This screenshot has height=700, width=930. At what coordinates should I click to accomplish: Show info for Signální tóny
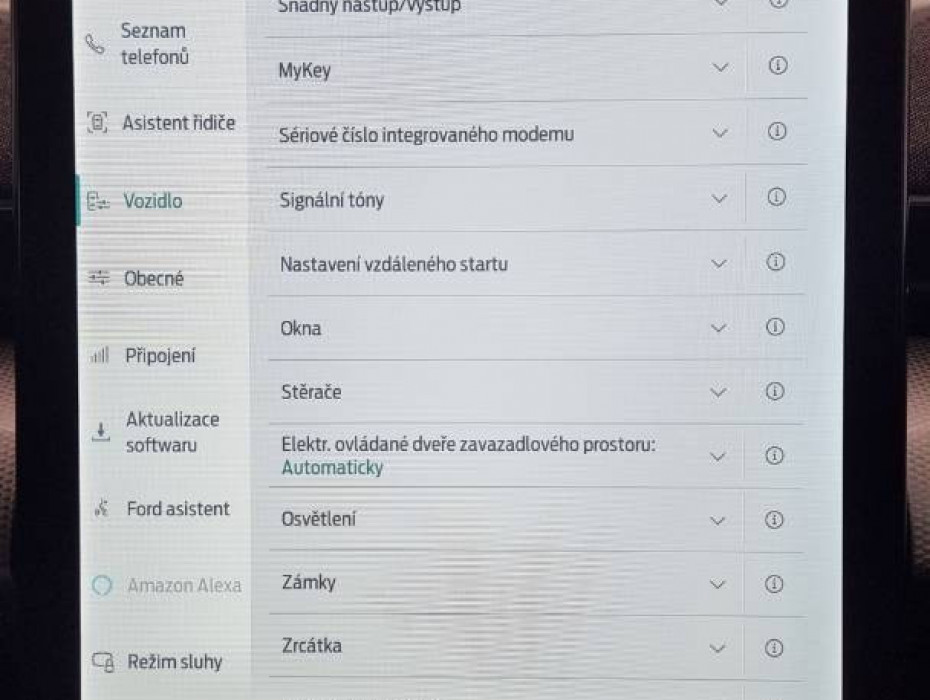[x=776, y=198]
